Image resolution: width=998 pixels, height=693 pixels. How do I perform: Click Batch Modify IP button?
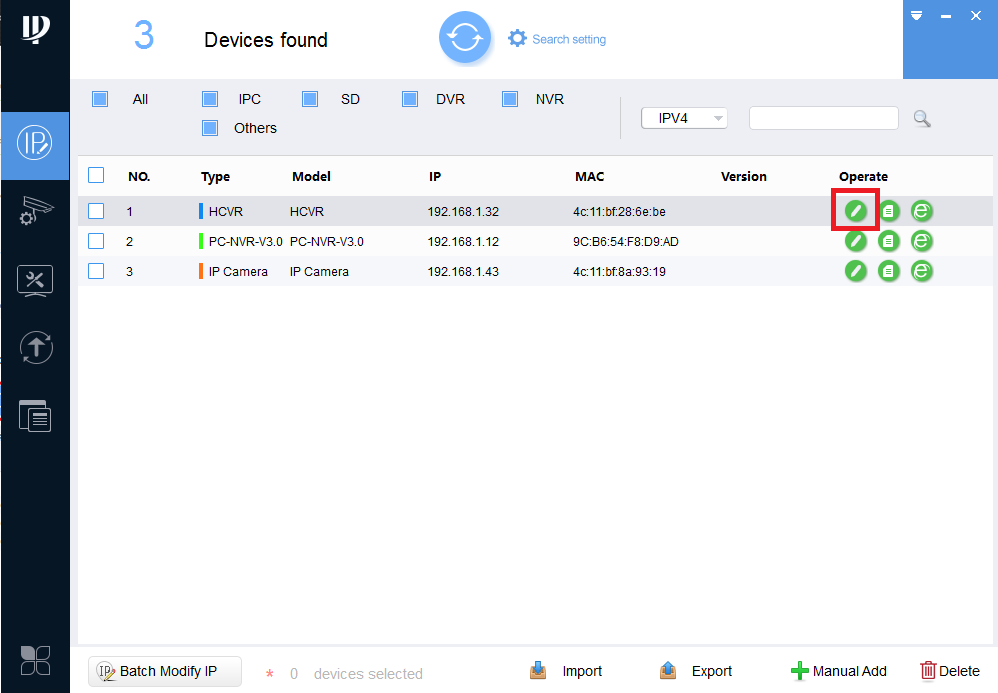165,671
